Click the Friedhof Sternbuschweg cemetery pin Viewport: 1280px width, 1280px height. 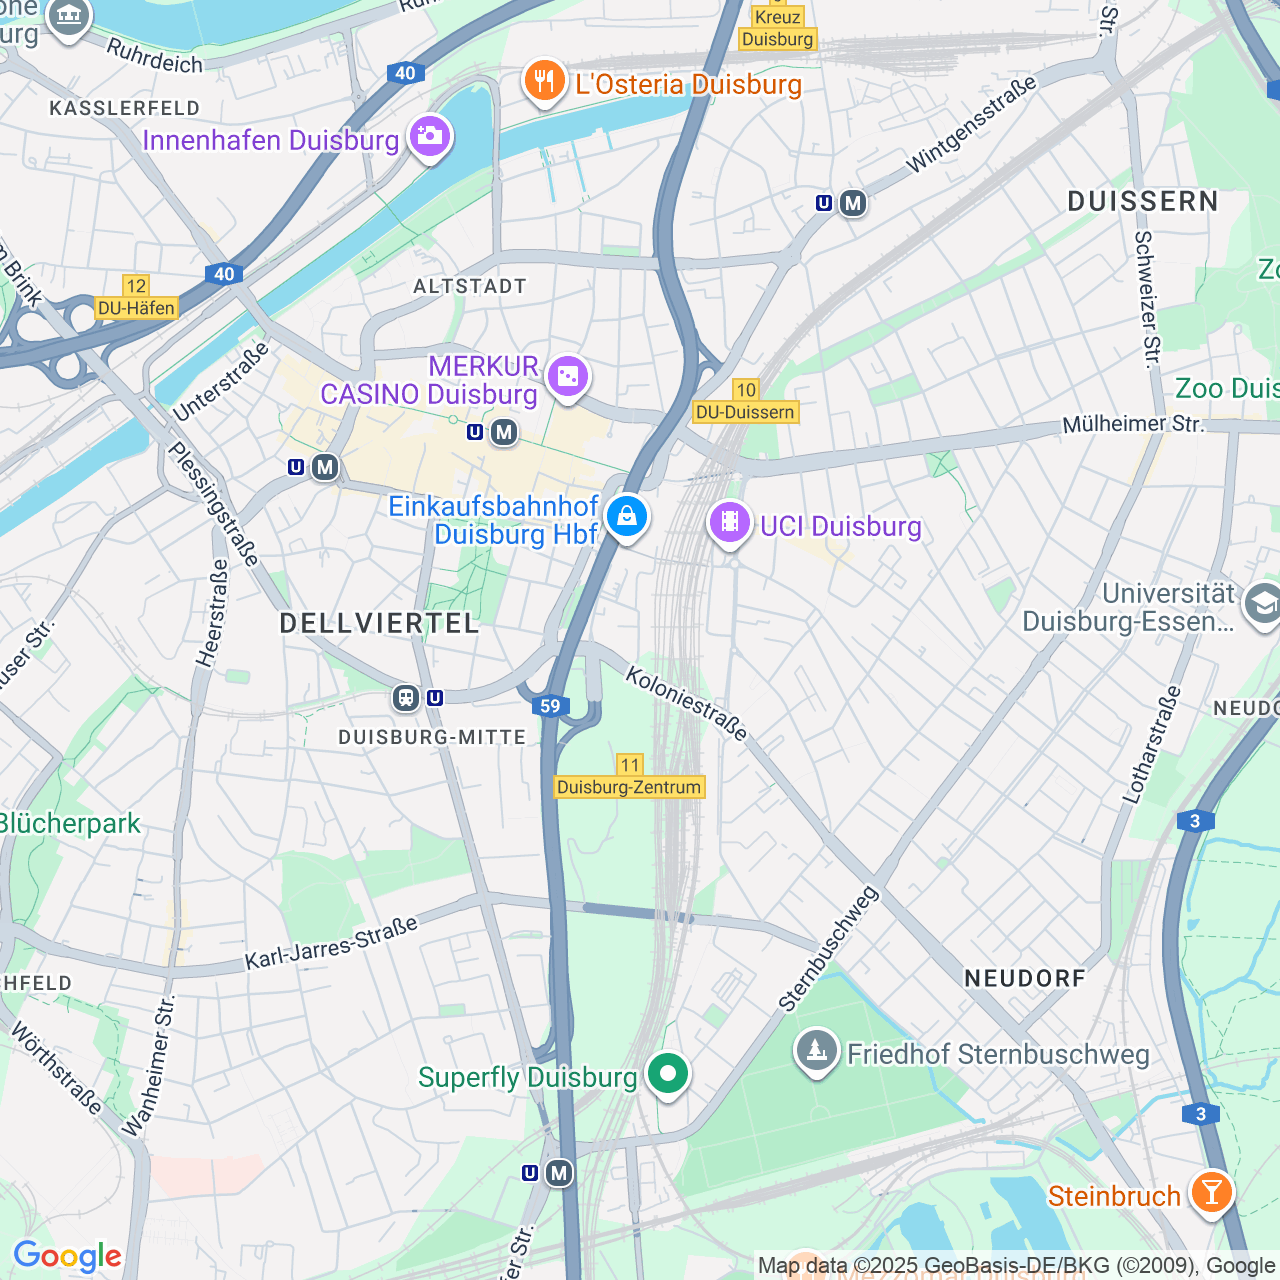817,1052
